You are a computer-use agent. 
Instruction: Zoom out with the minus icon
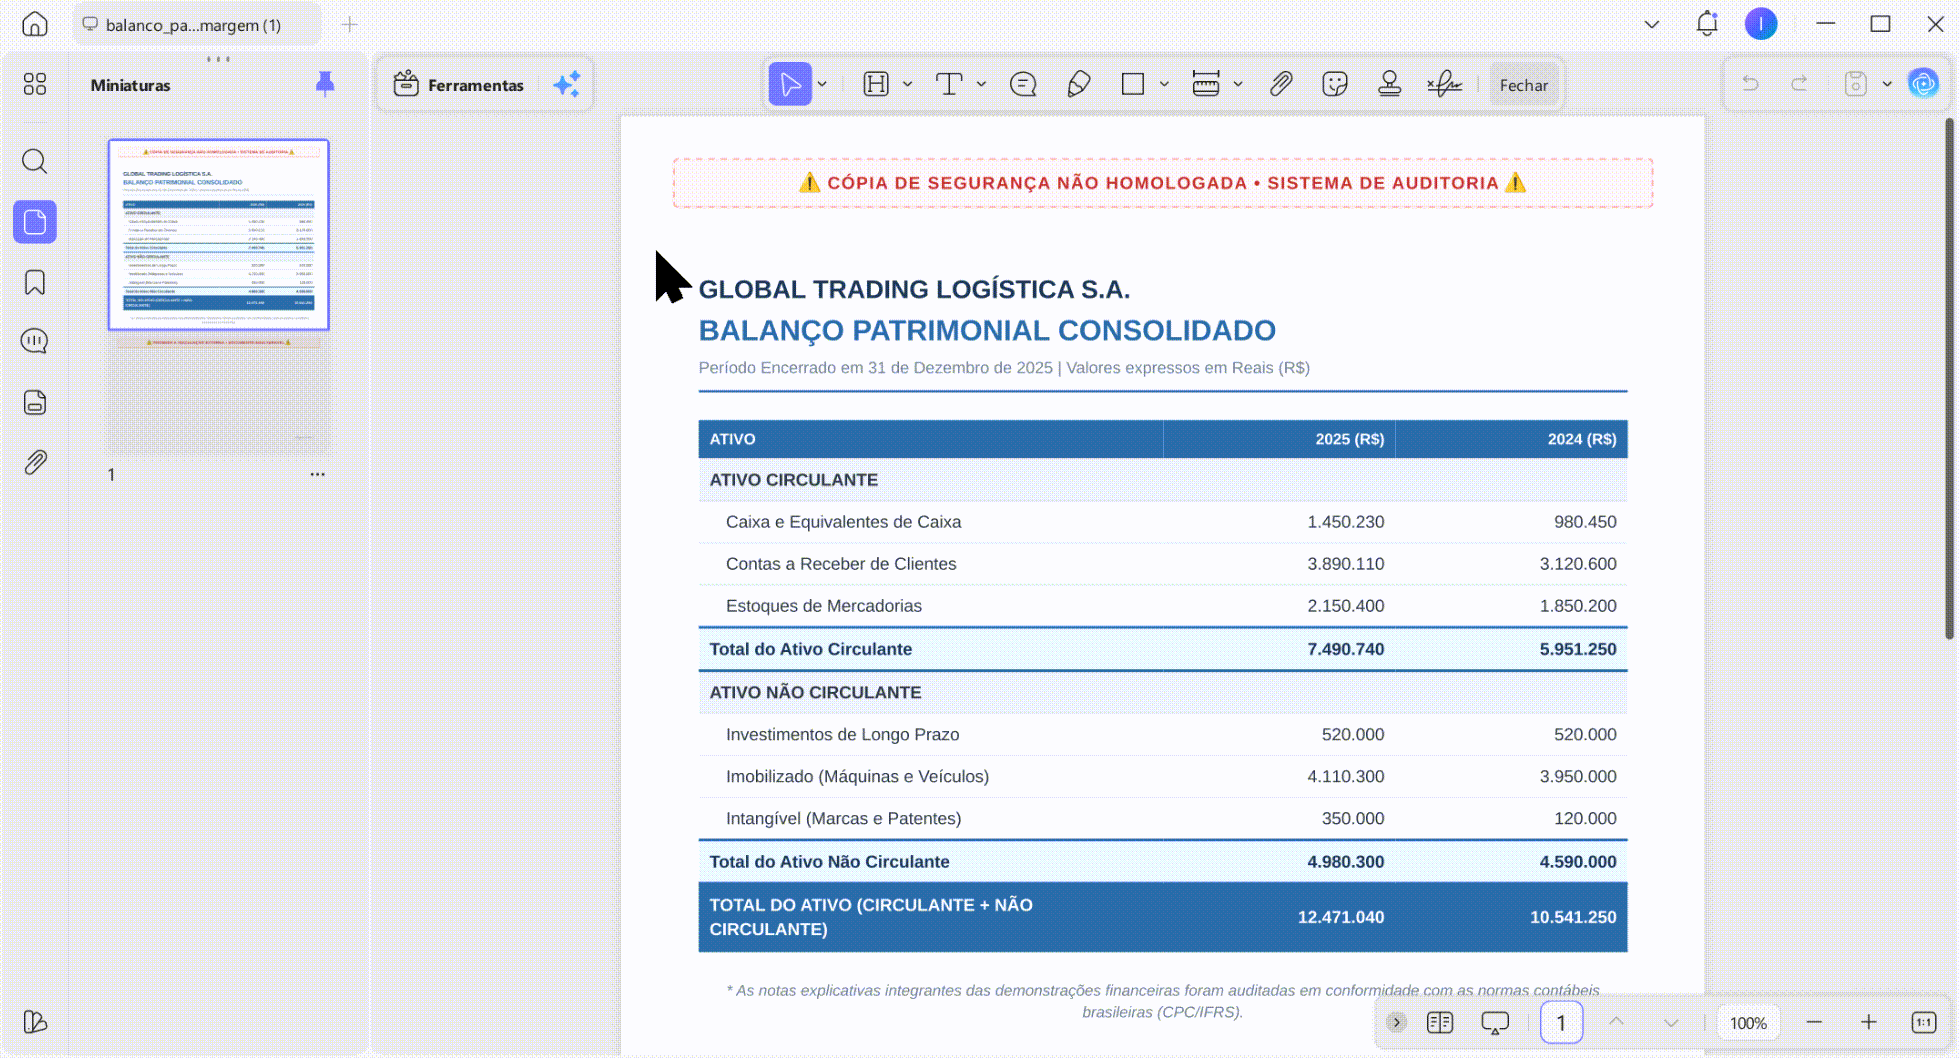tap(1814, 1022)
